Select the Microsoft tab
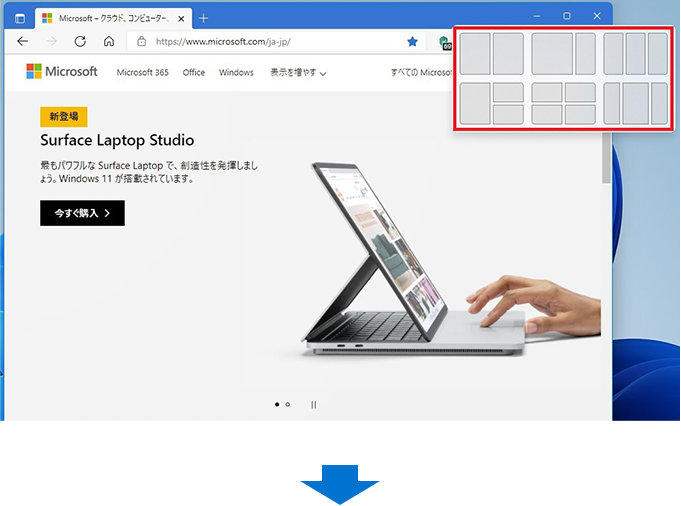Image resolution: width=681 pixels, height=506 pixels. tap(114, 18)
